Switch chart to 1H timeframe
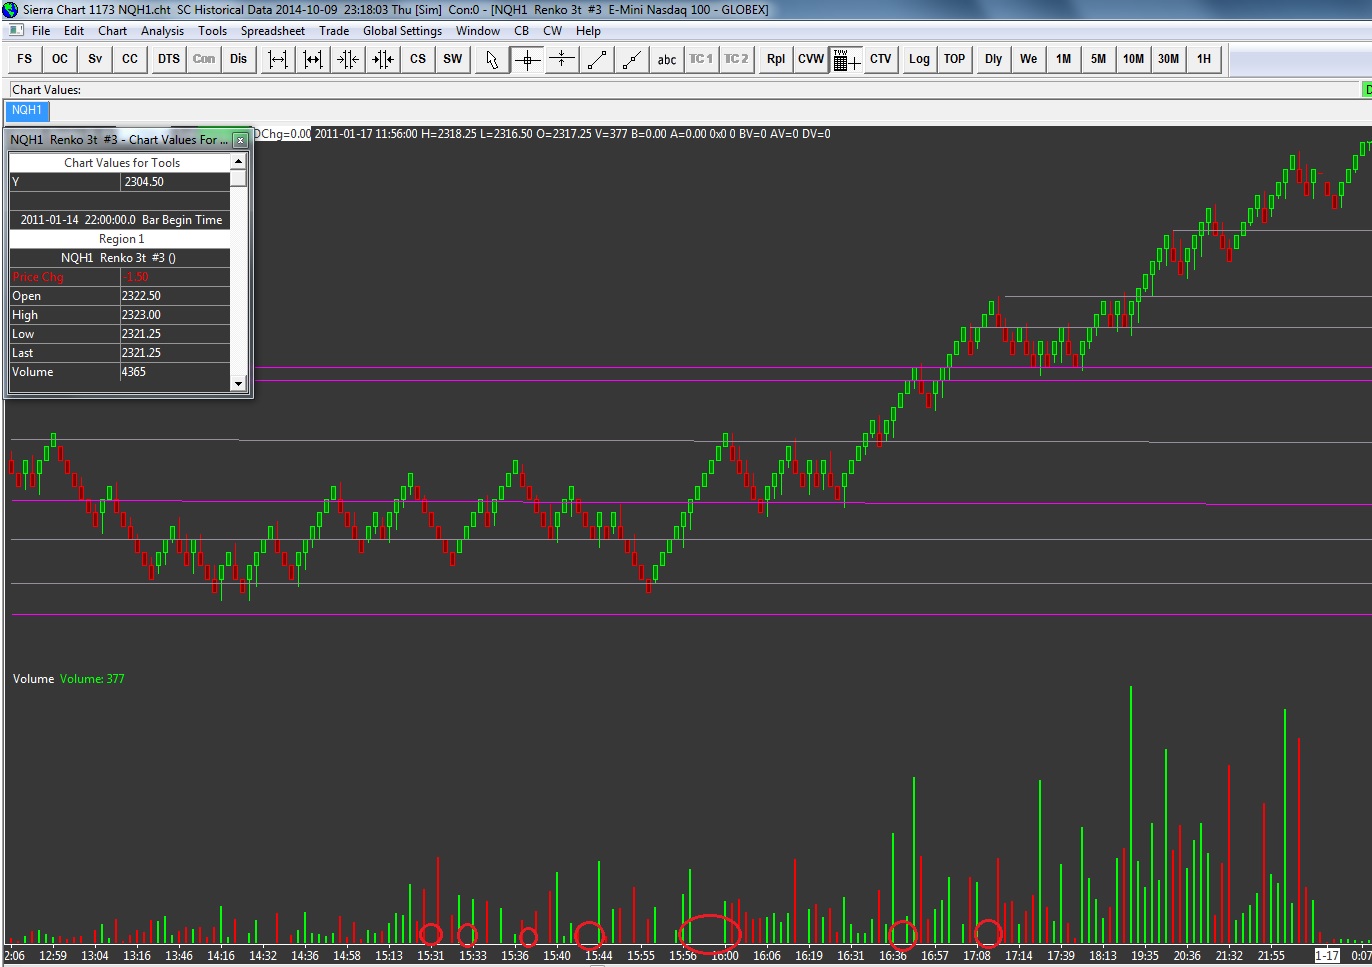The width and height of the screenshot is (1372, 967). (1204, 59)
